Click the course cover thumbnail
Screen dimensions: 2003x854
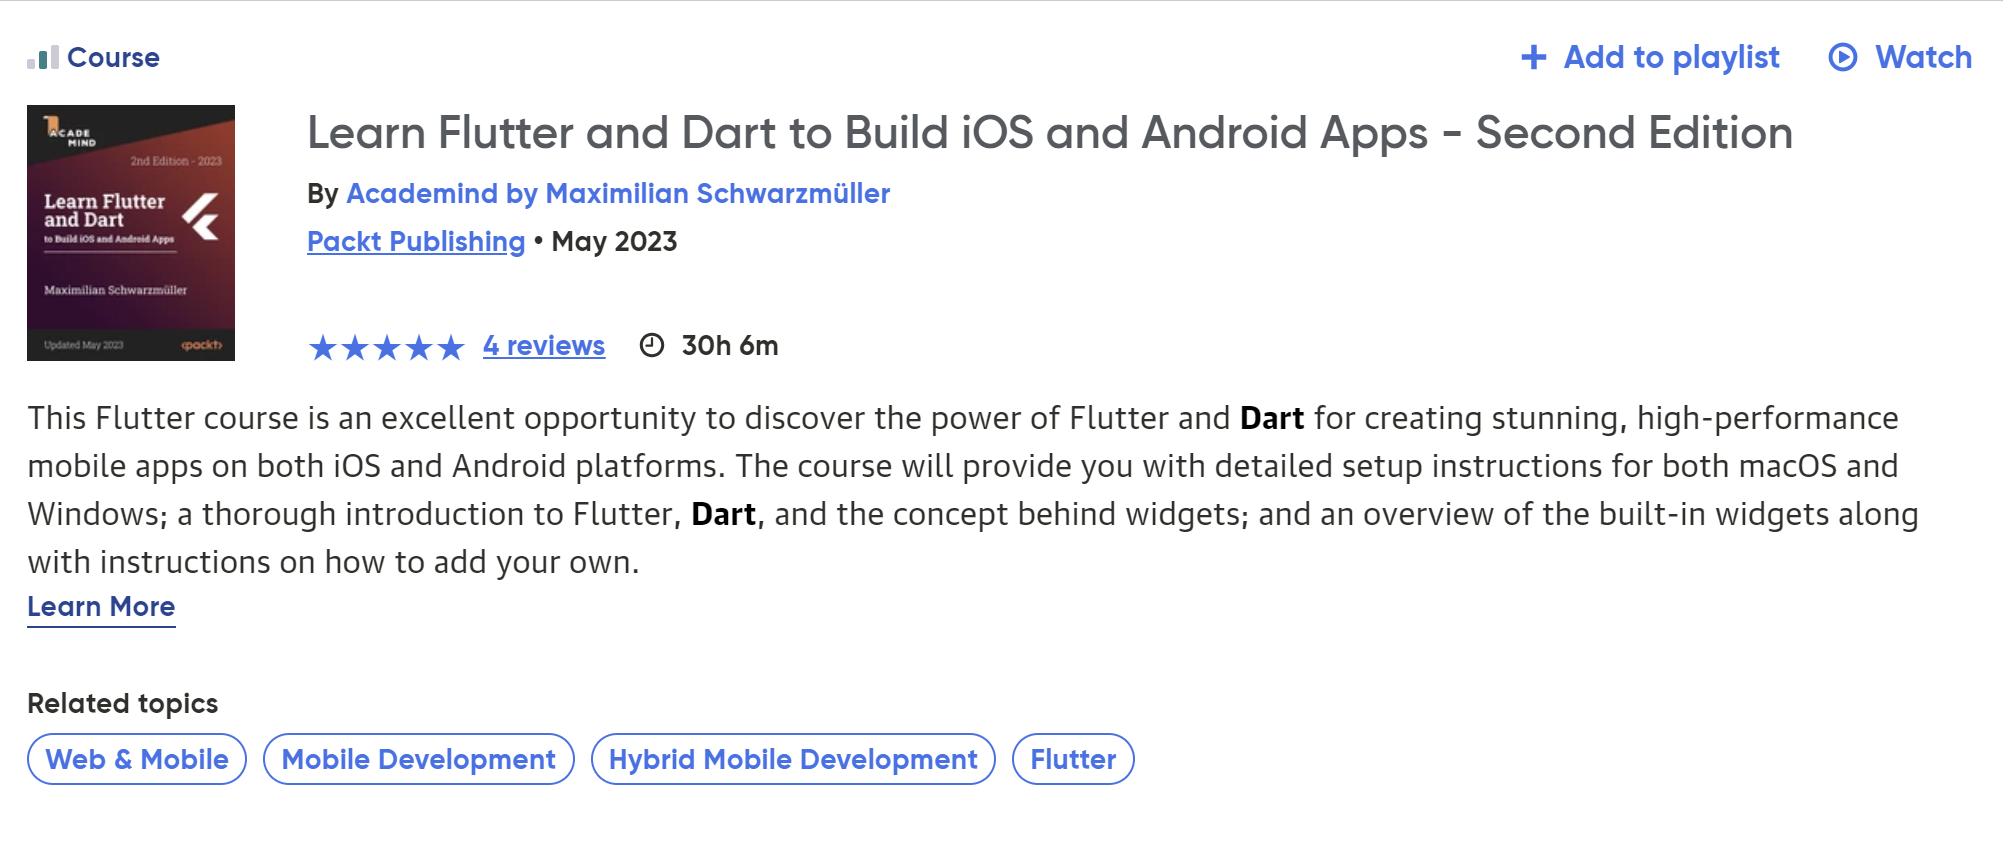pos(131,233)
